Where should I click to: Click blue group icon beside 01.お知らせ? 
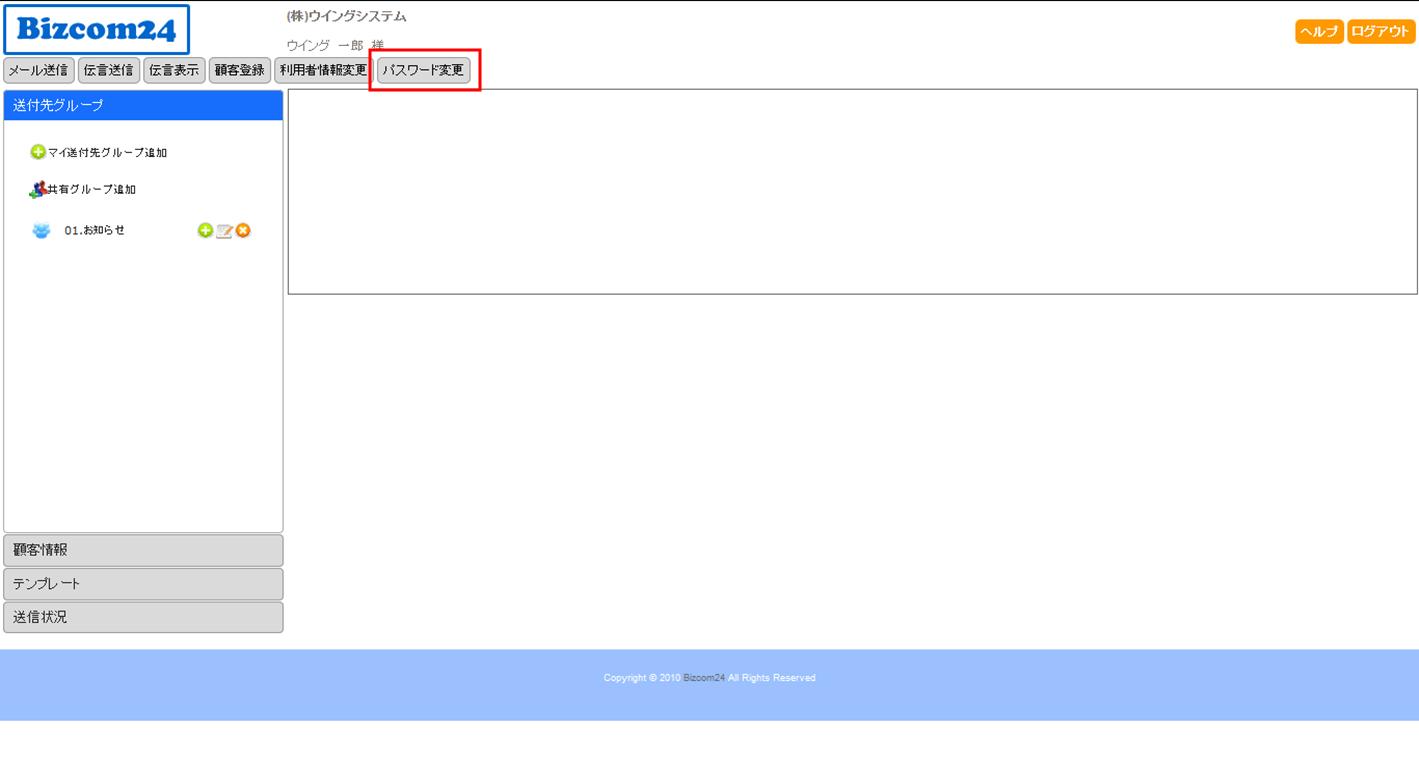41,231
